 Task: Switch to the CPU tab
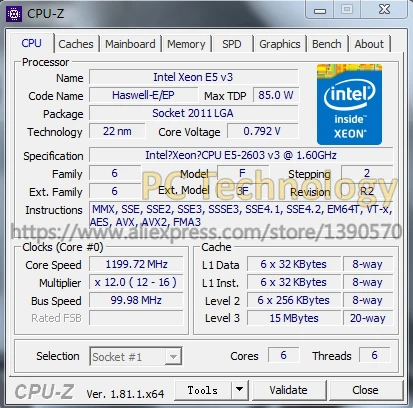pyautogui.click(x=31, y=43)
